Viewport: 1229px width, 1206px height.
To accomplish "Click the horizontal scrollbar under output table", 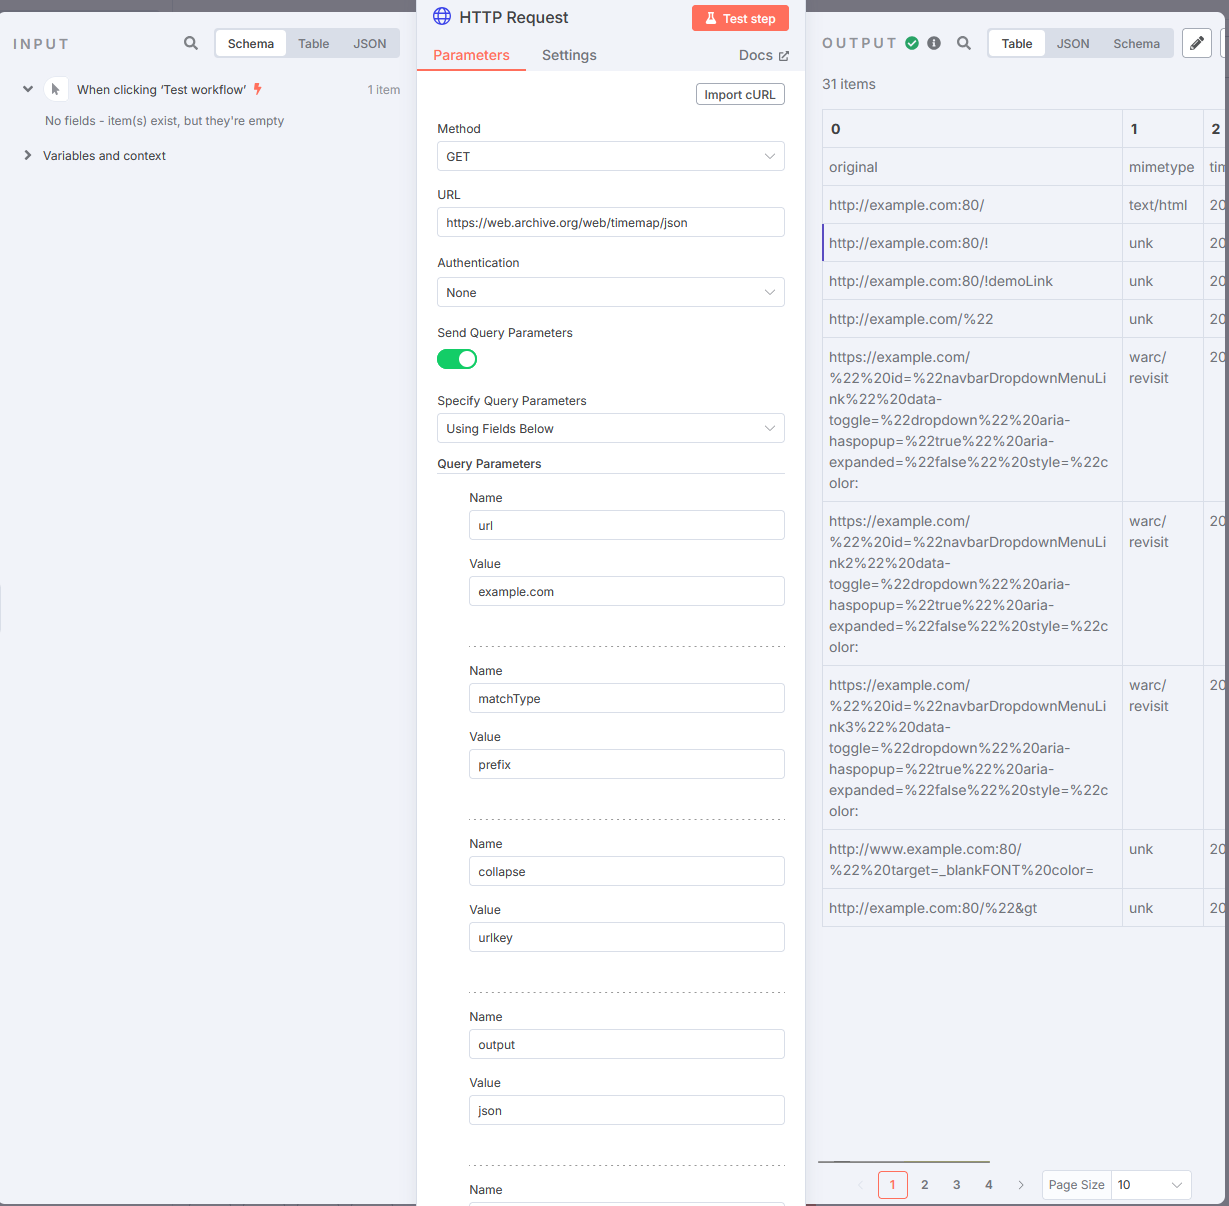I will (x=904, y=1162).
